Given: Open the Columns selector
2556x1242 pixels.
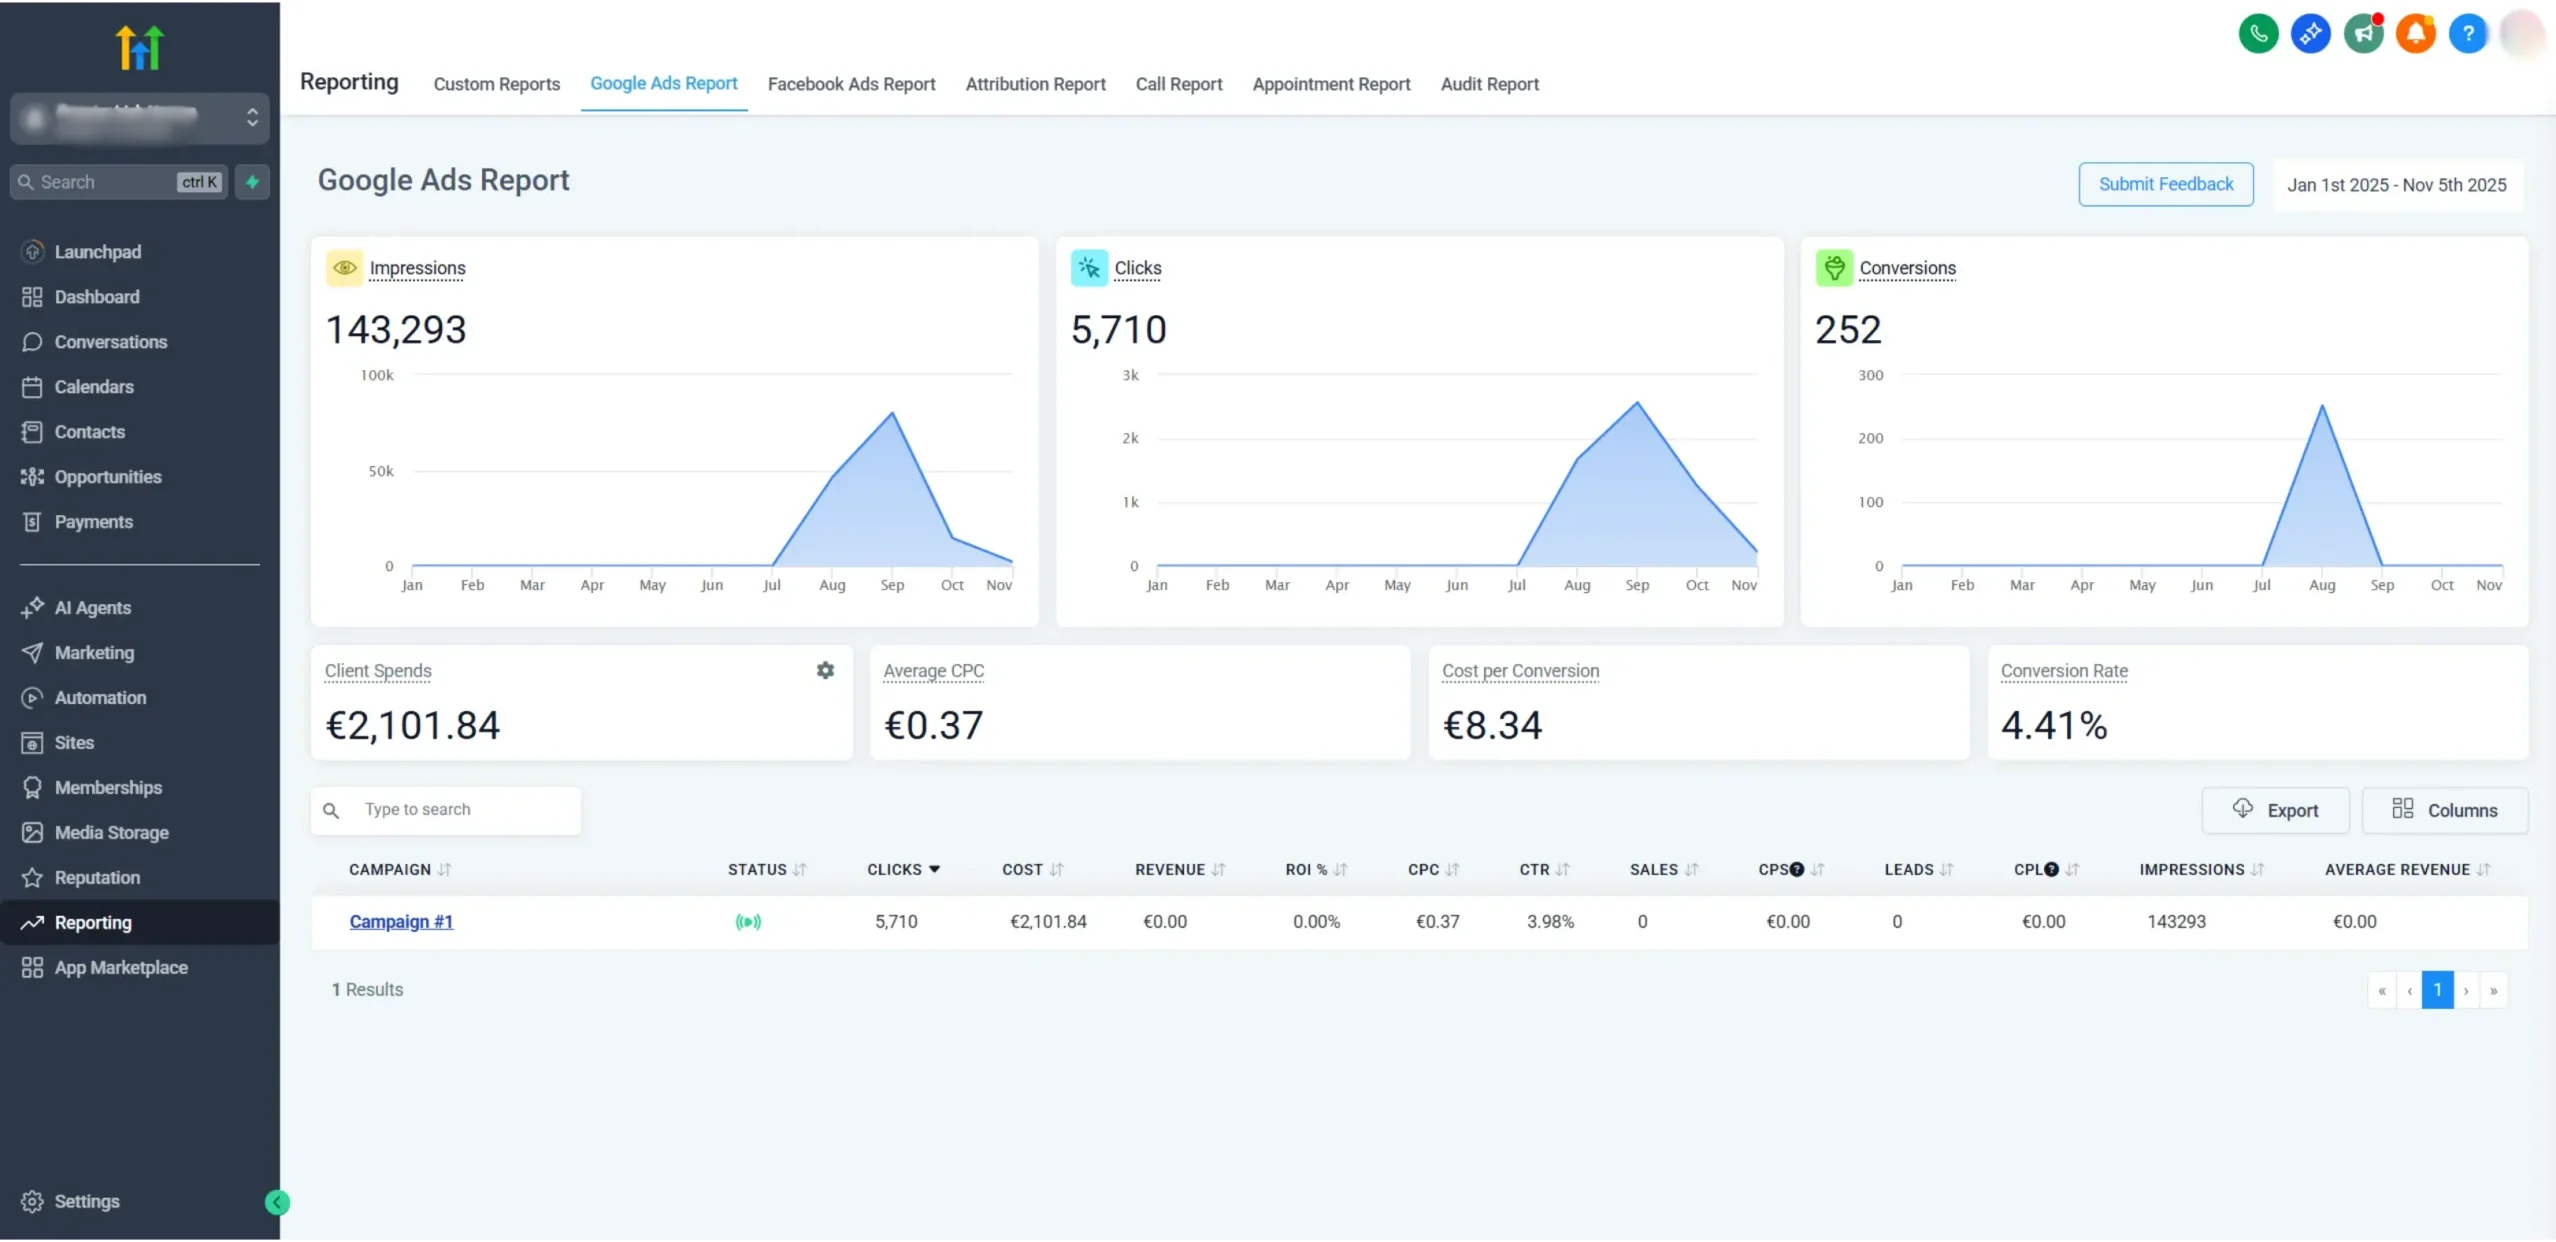Looking at the screenshot, I should 2444,810.
